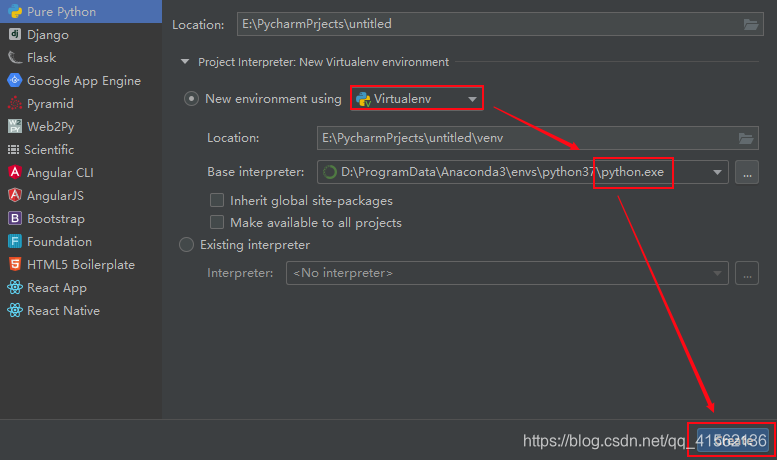Click the HTML5 Boilerplate icon
This screenshot has width=777, height=460.
pyautogui.click(x=15, y=264)
